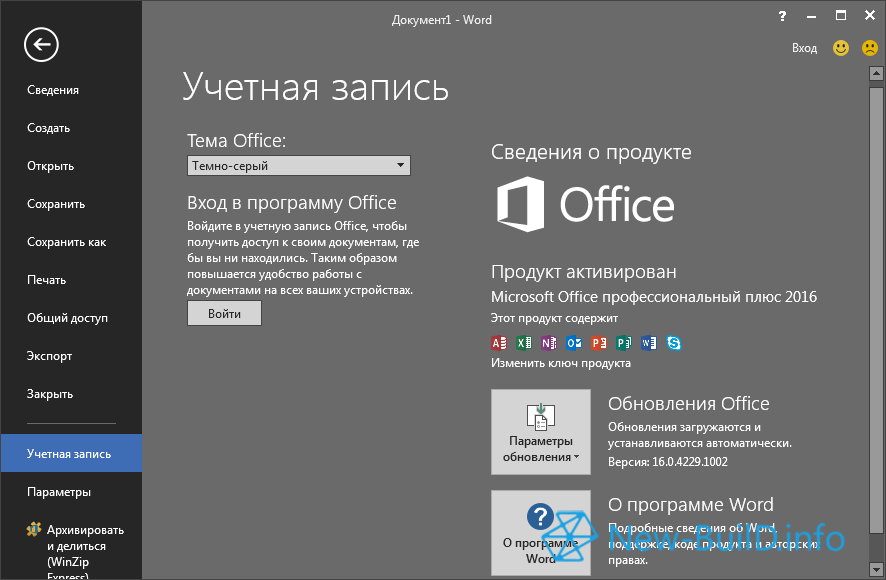This screenshot has width=886, height=580.
Task: Click the PowerPoint app icon
Action: (598, 343)
